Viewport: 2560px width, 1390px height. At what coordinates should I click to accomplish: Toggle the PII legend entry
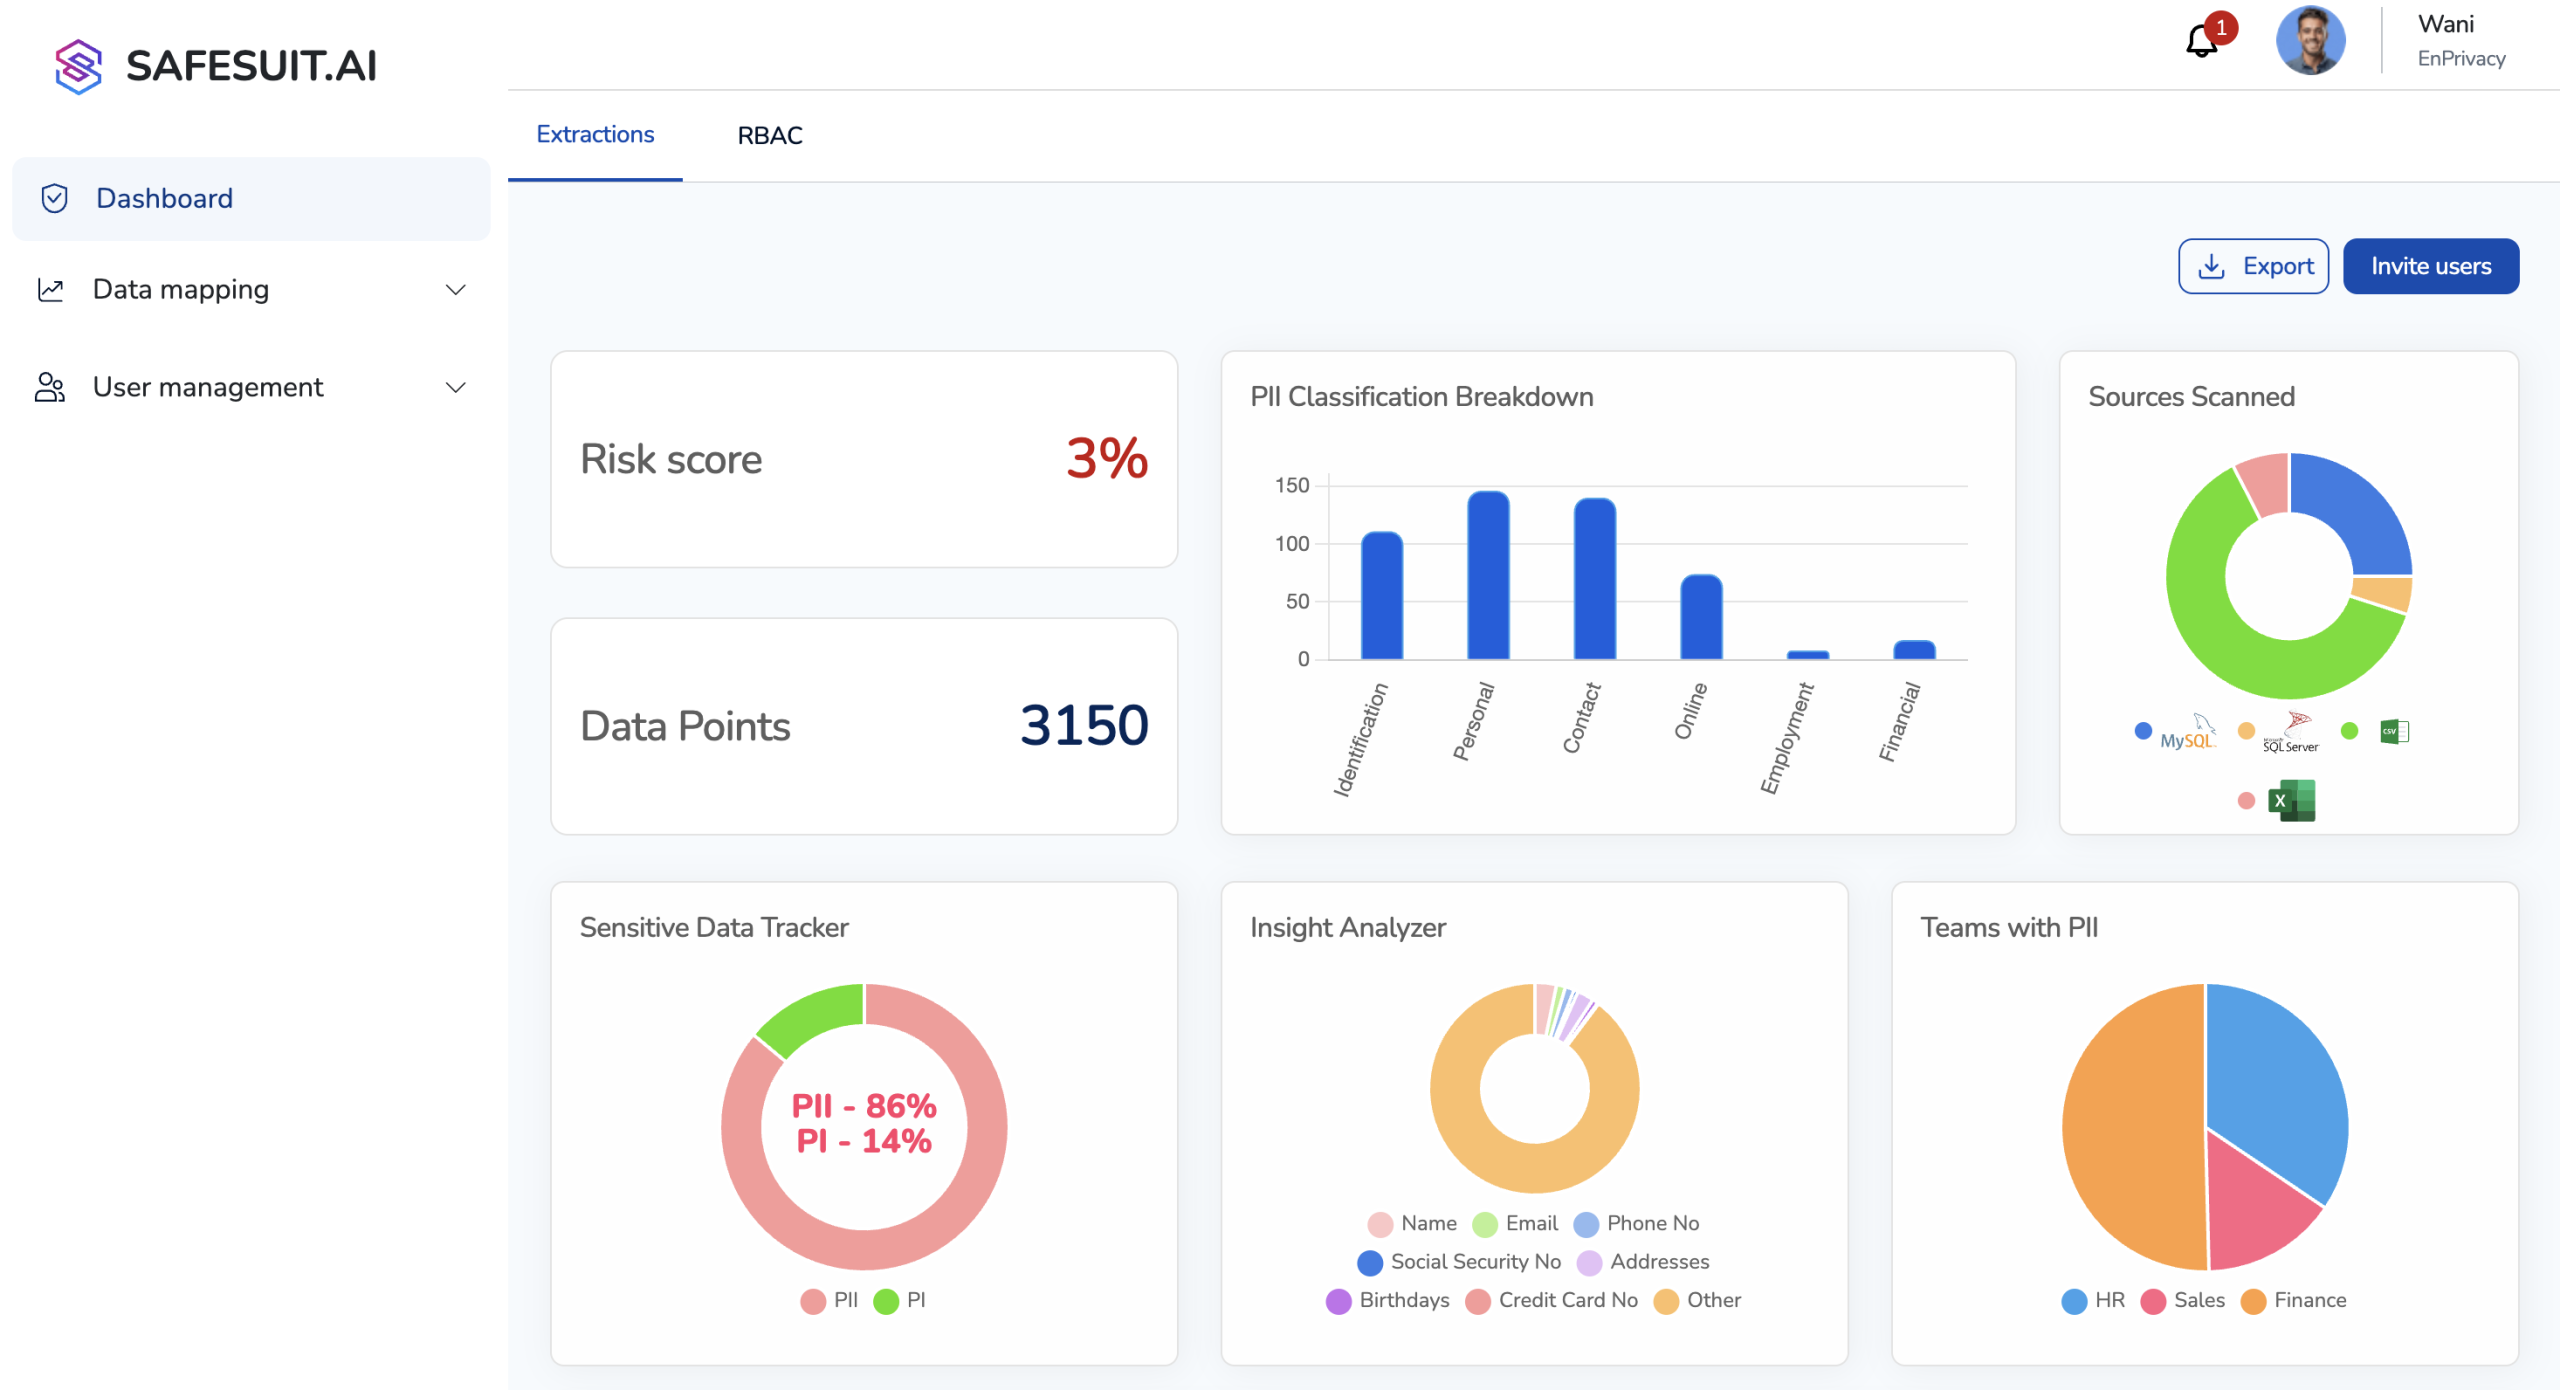pyautogui.click(x=829, y=1300)
